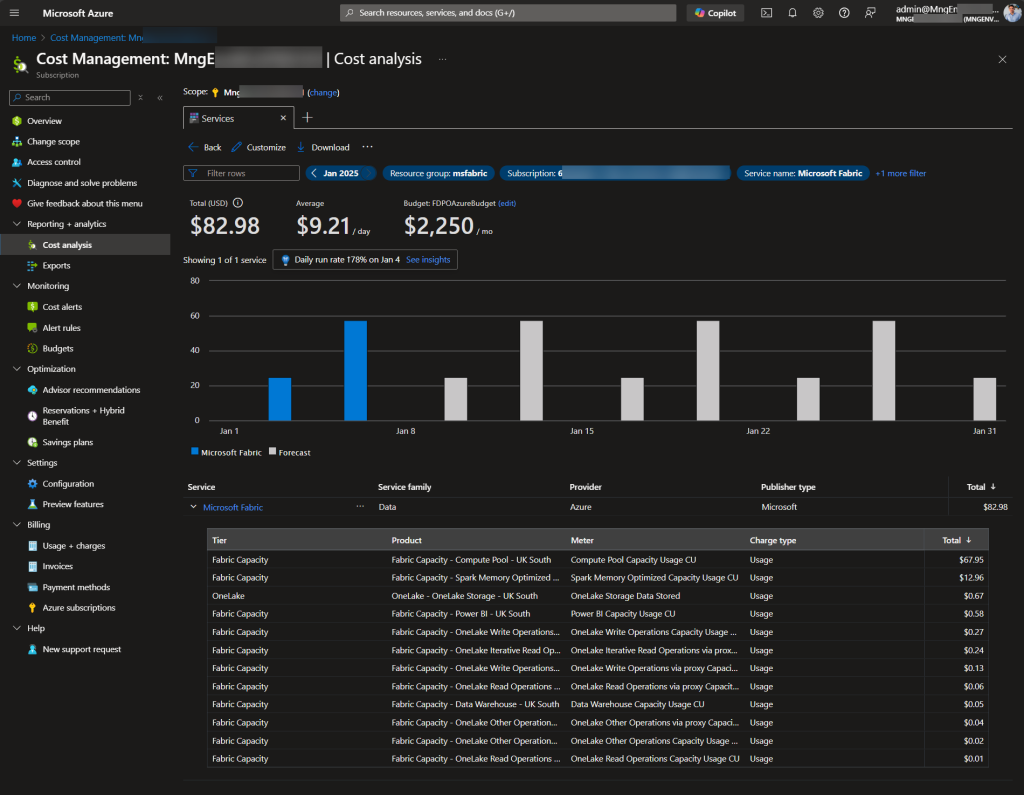
Task: Select Cost analysis in the sidebar
Action: (67, 245)
